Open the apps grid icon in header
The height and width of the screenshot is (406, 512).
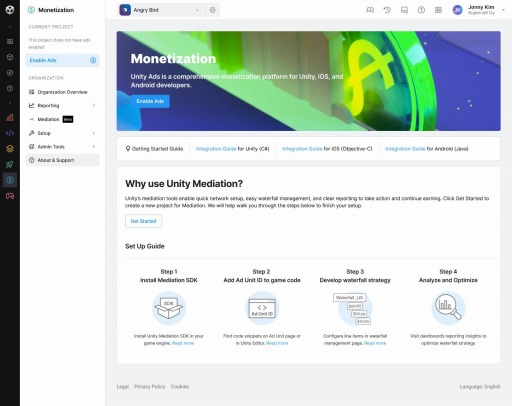(x=438, y=10)
